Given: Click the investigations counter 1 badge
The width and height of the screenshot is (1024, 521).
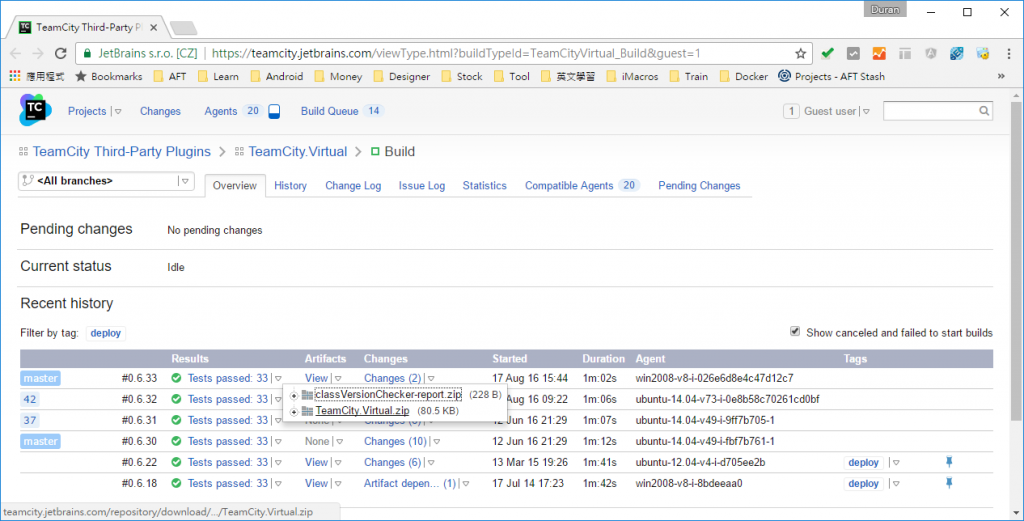Looking at the screenshot, I should [791, 111].
